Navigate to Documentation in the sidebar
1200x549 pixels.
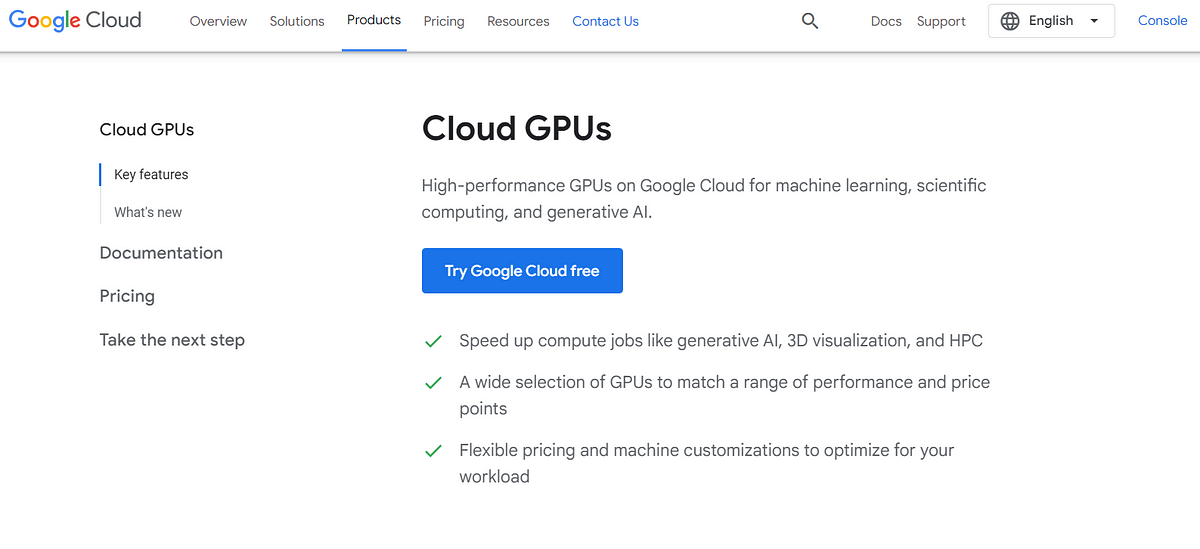(x=161, y=253)
